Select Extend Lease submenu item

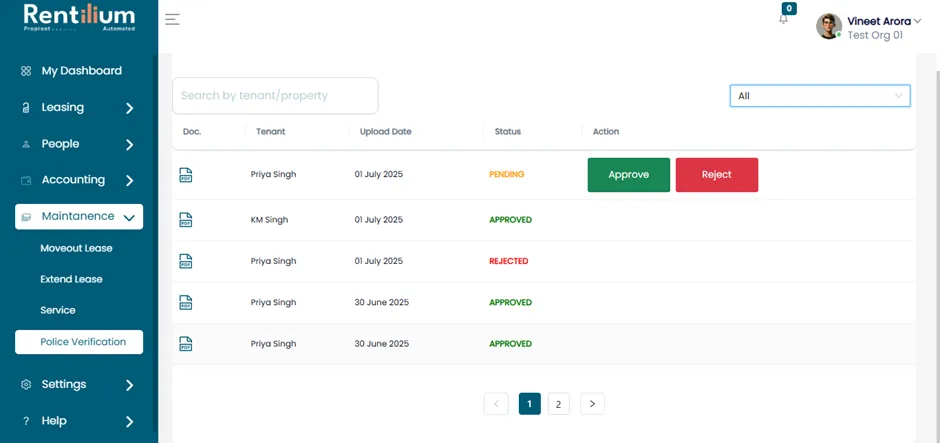pos(71,279)
